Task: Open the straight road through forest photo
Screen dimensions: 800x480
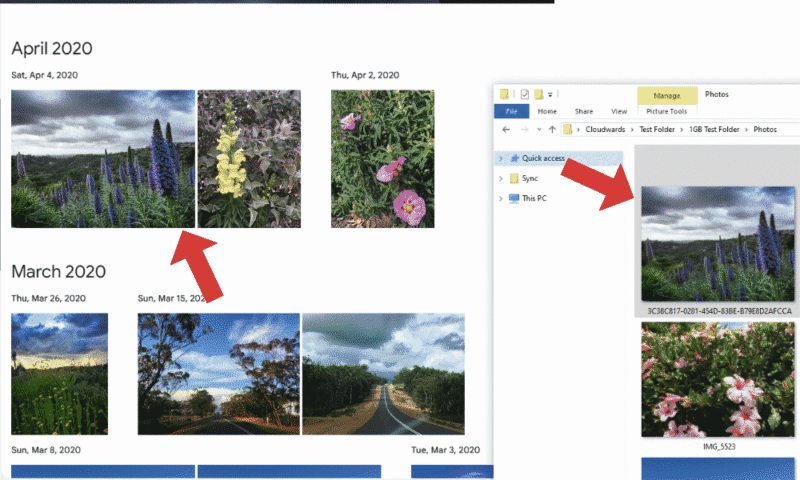Action: click(x=384, y=374)
